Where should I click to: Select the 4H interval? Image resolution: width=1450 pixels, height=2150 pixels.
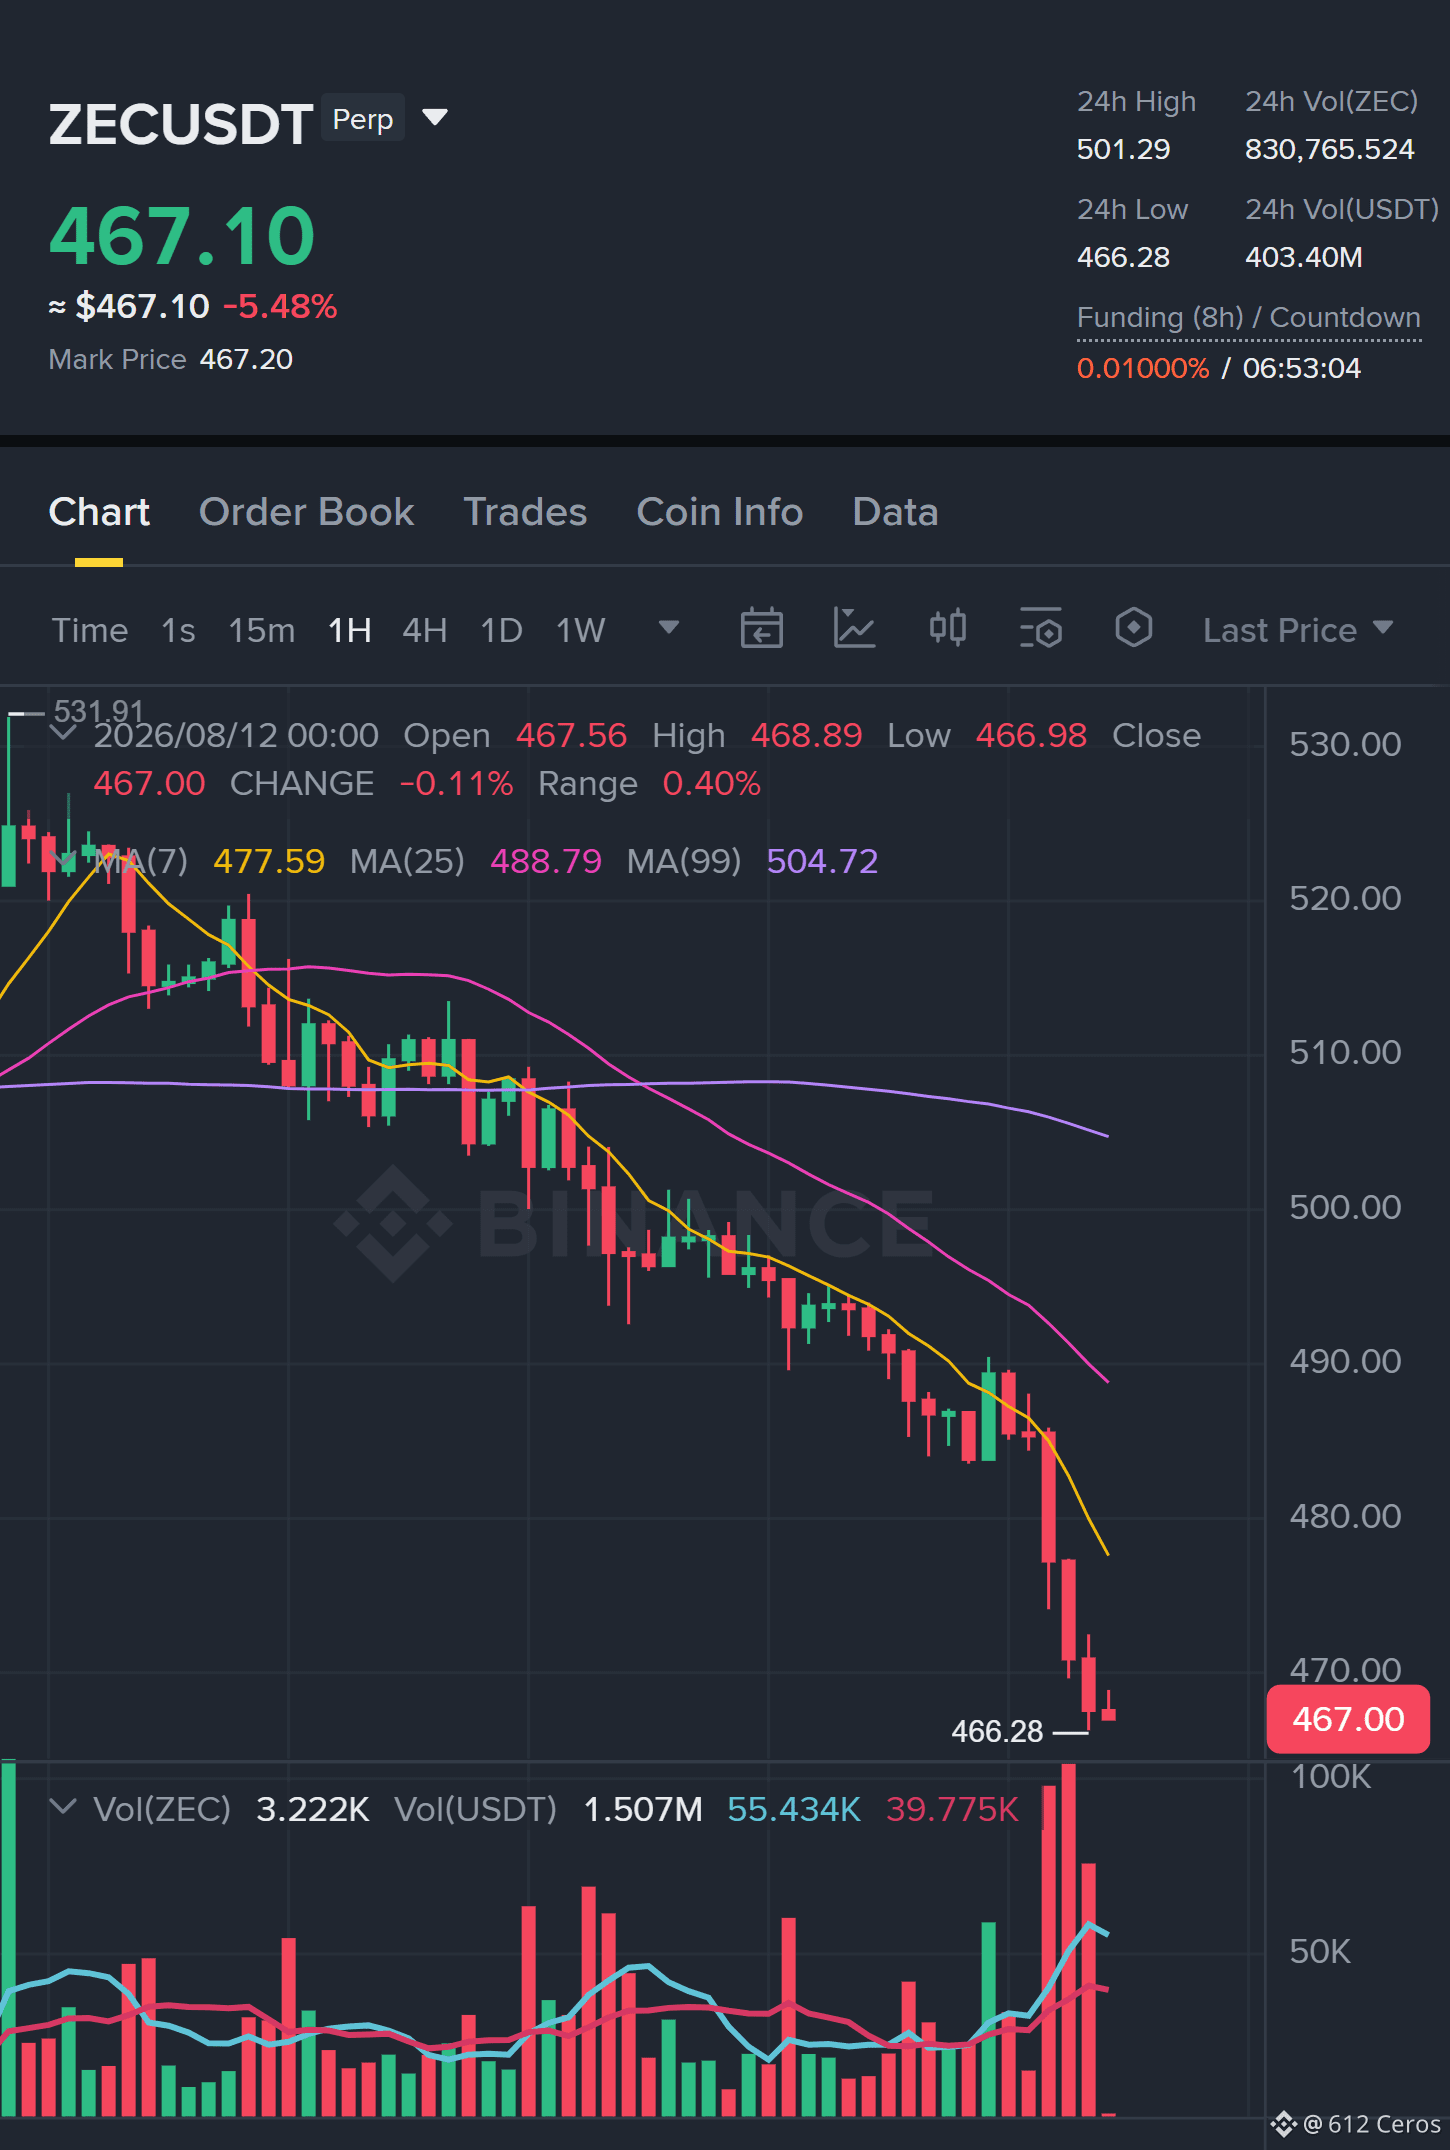425,630
